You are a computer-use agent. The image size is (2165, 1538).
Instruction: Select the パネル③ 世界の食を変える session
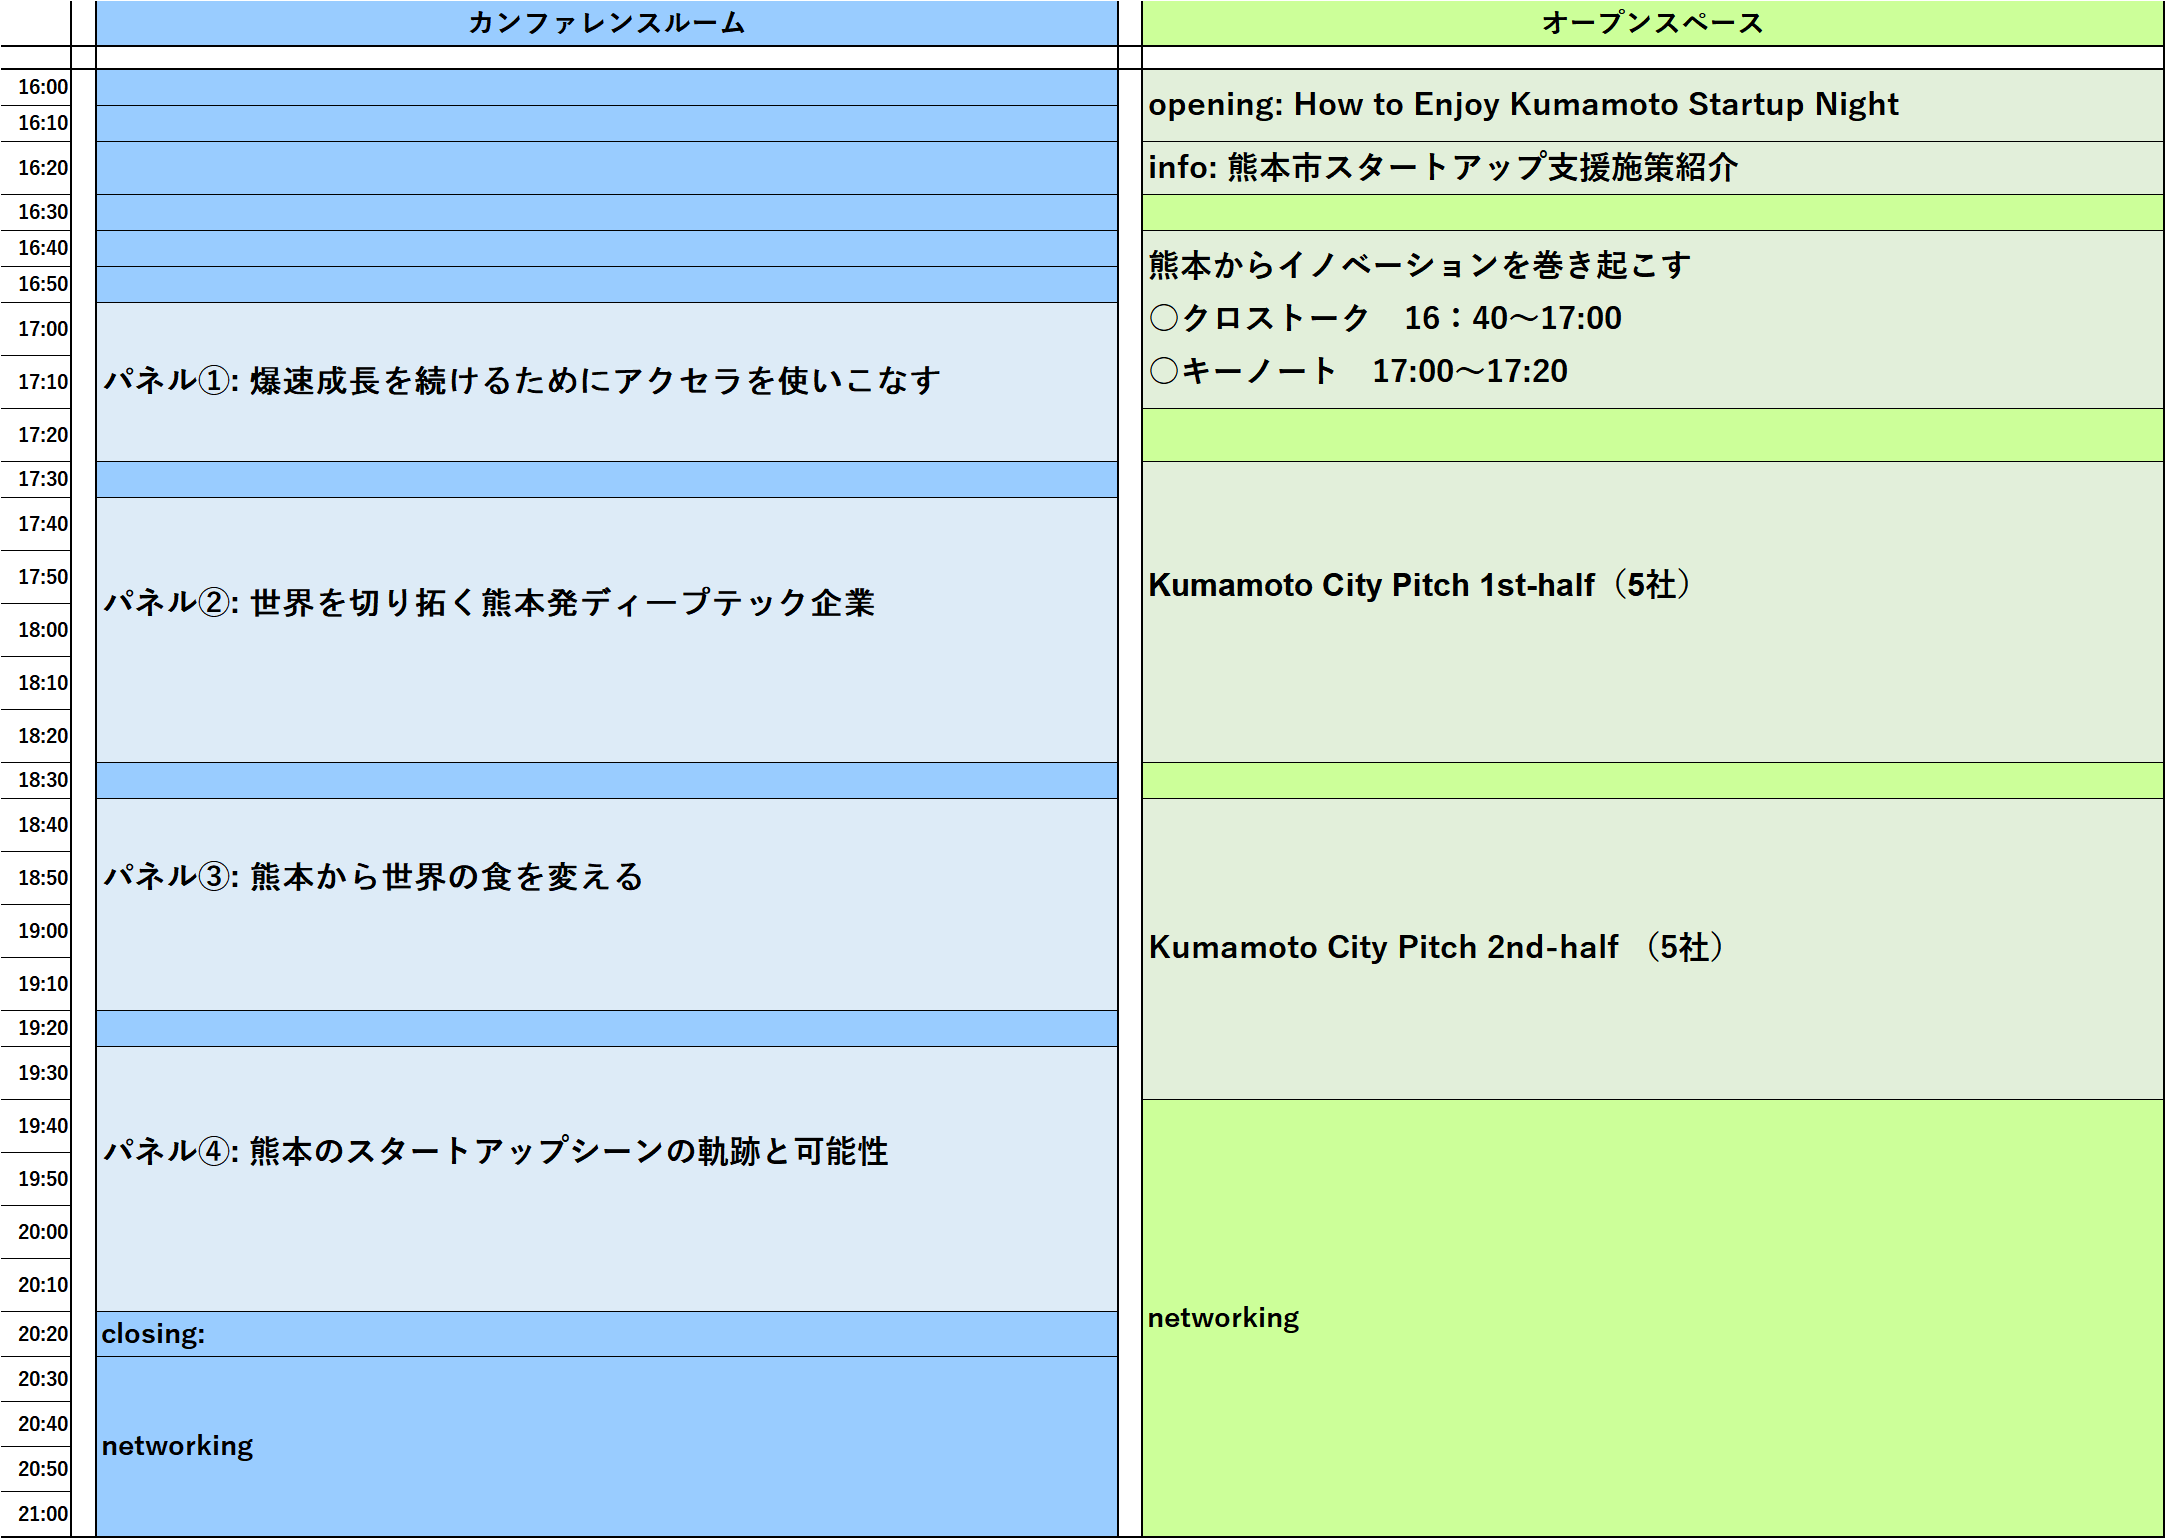[373, 877]
